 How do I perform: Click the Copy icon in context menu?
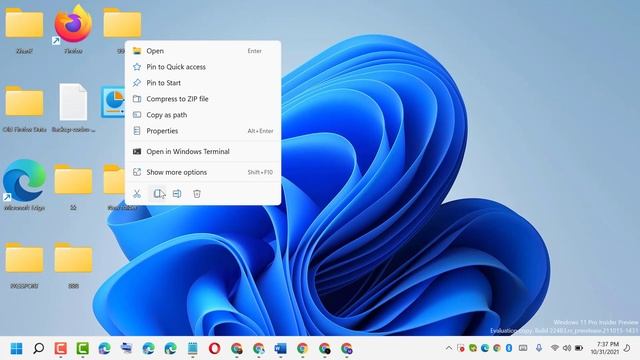(158, 193)
